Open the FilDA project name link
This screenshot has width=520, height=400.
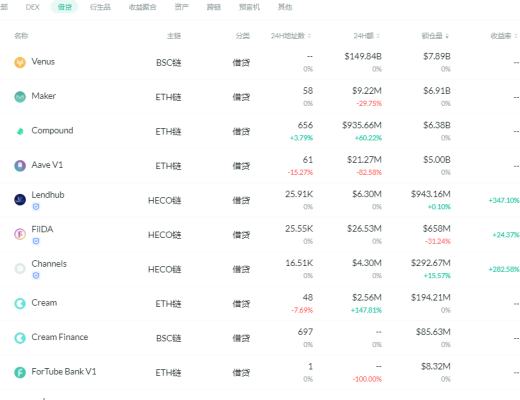(x=42, y=229)
